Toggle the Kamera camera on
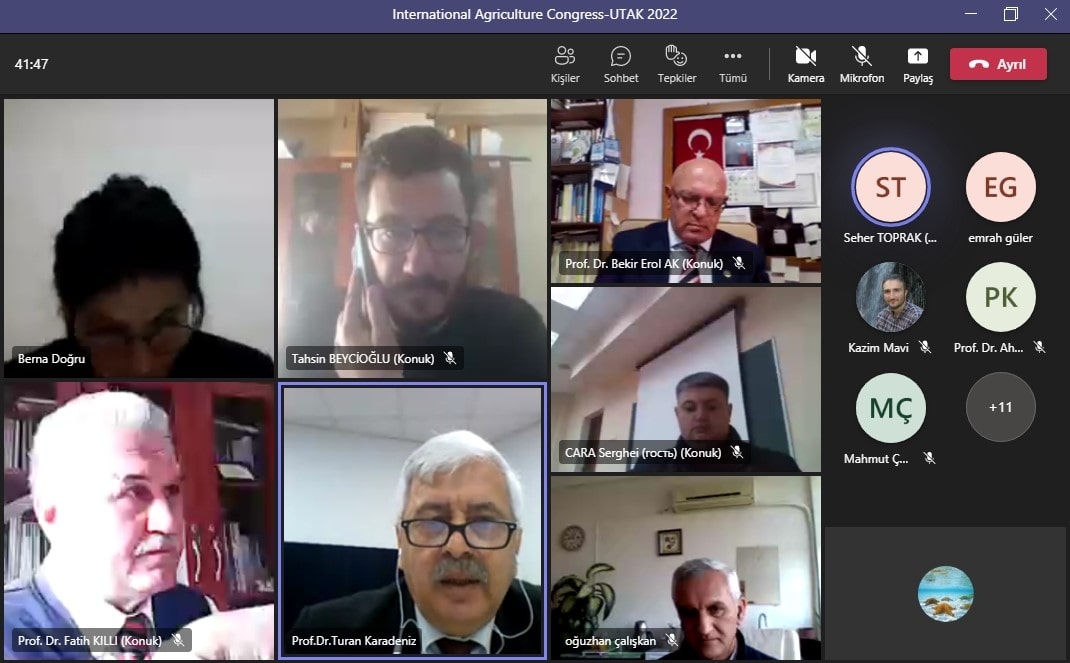Screen dimensions: 1070x663 pos(806,65)
